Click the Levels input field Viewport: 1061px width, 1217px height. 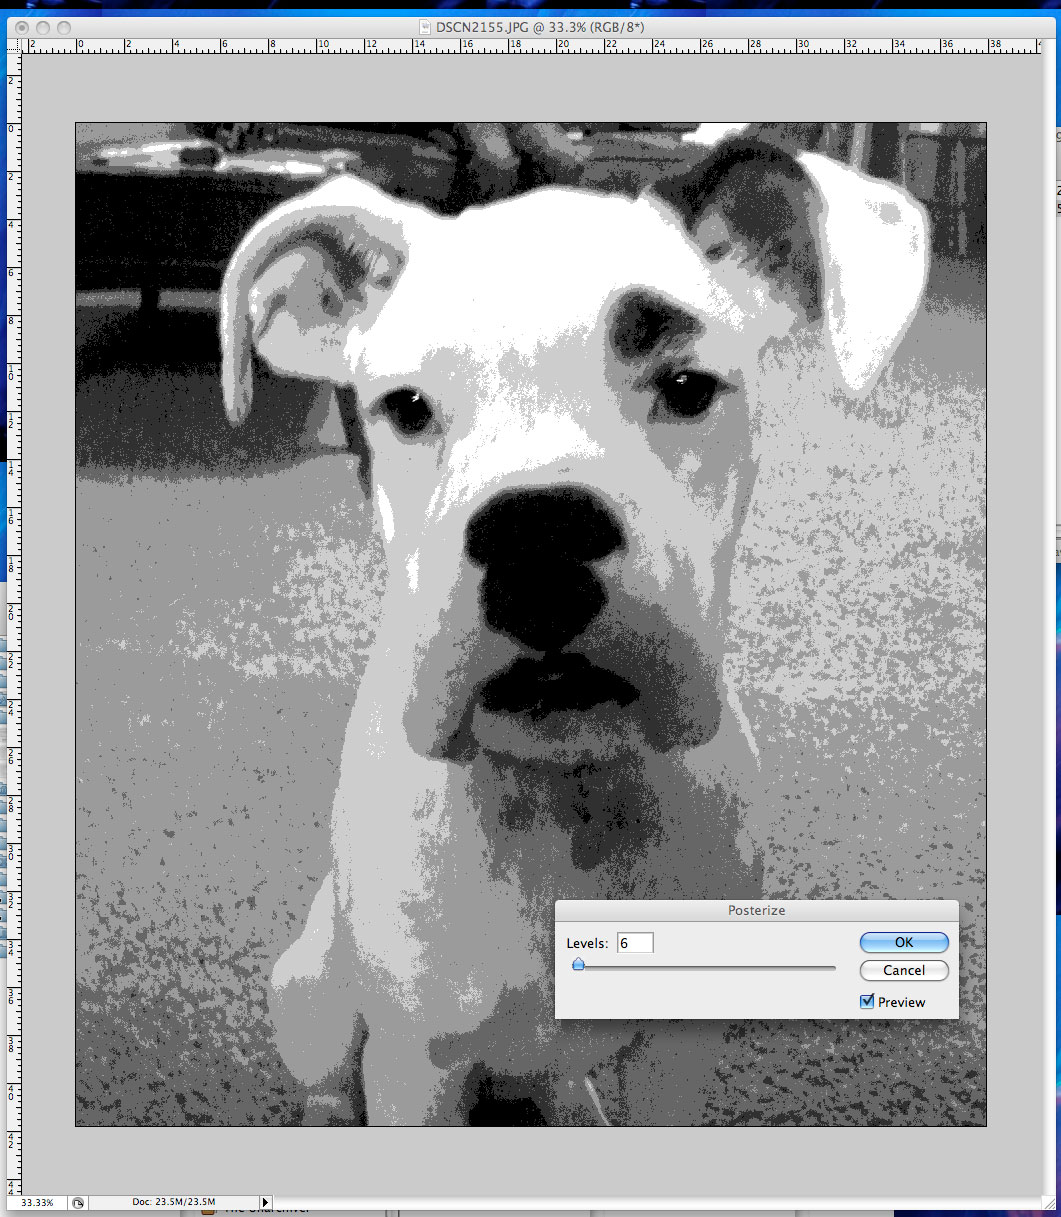[635, 943]
